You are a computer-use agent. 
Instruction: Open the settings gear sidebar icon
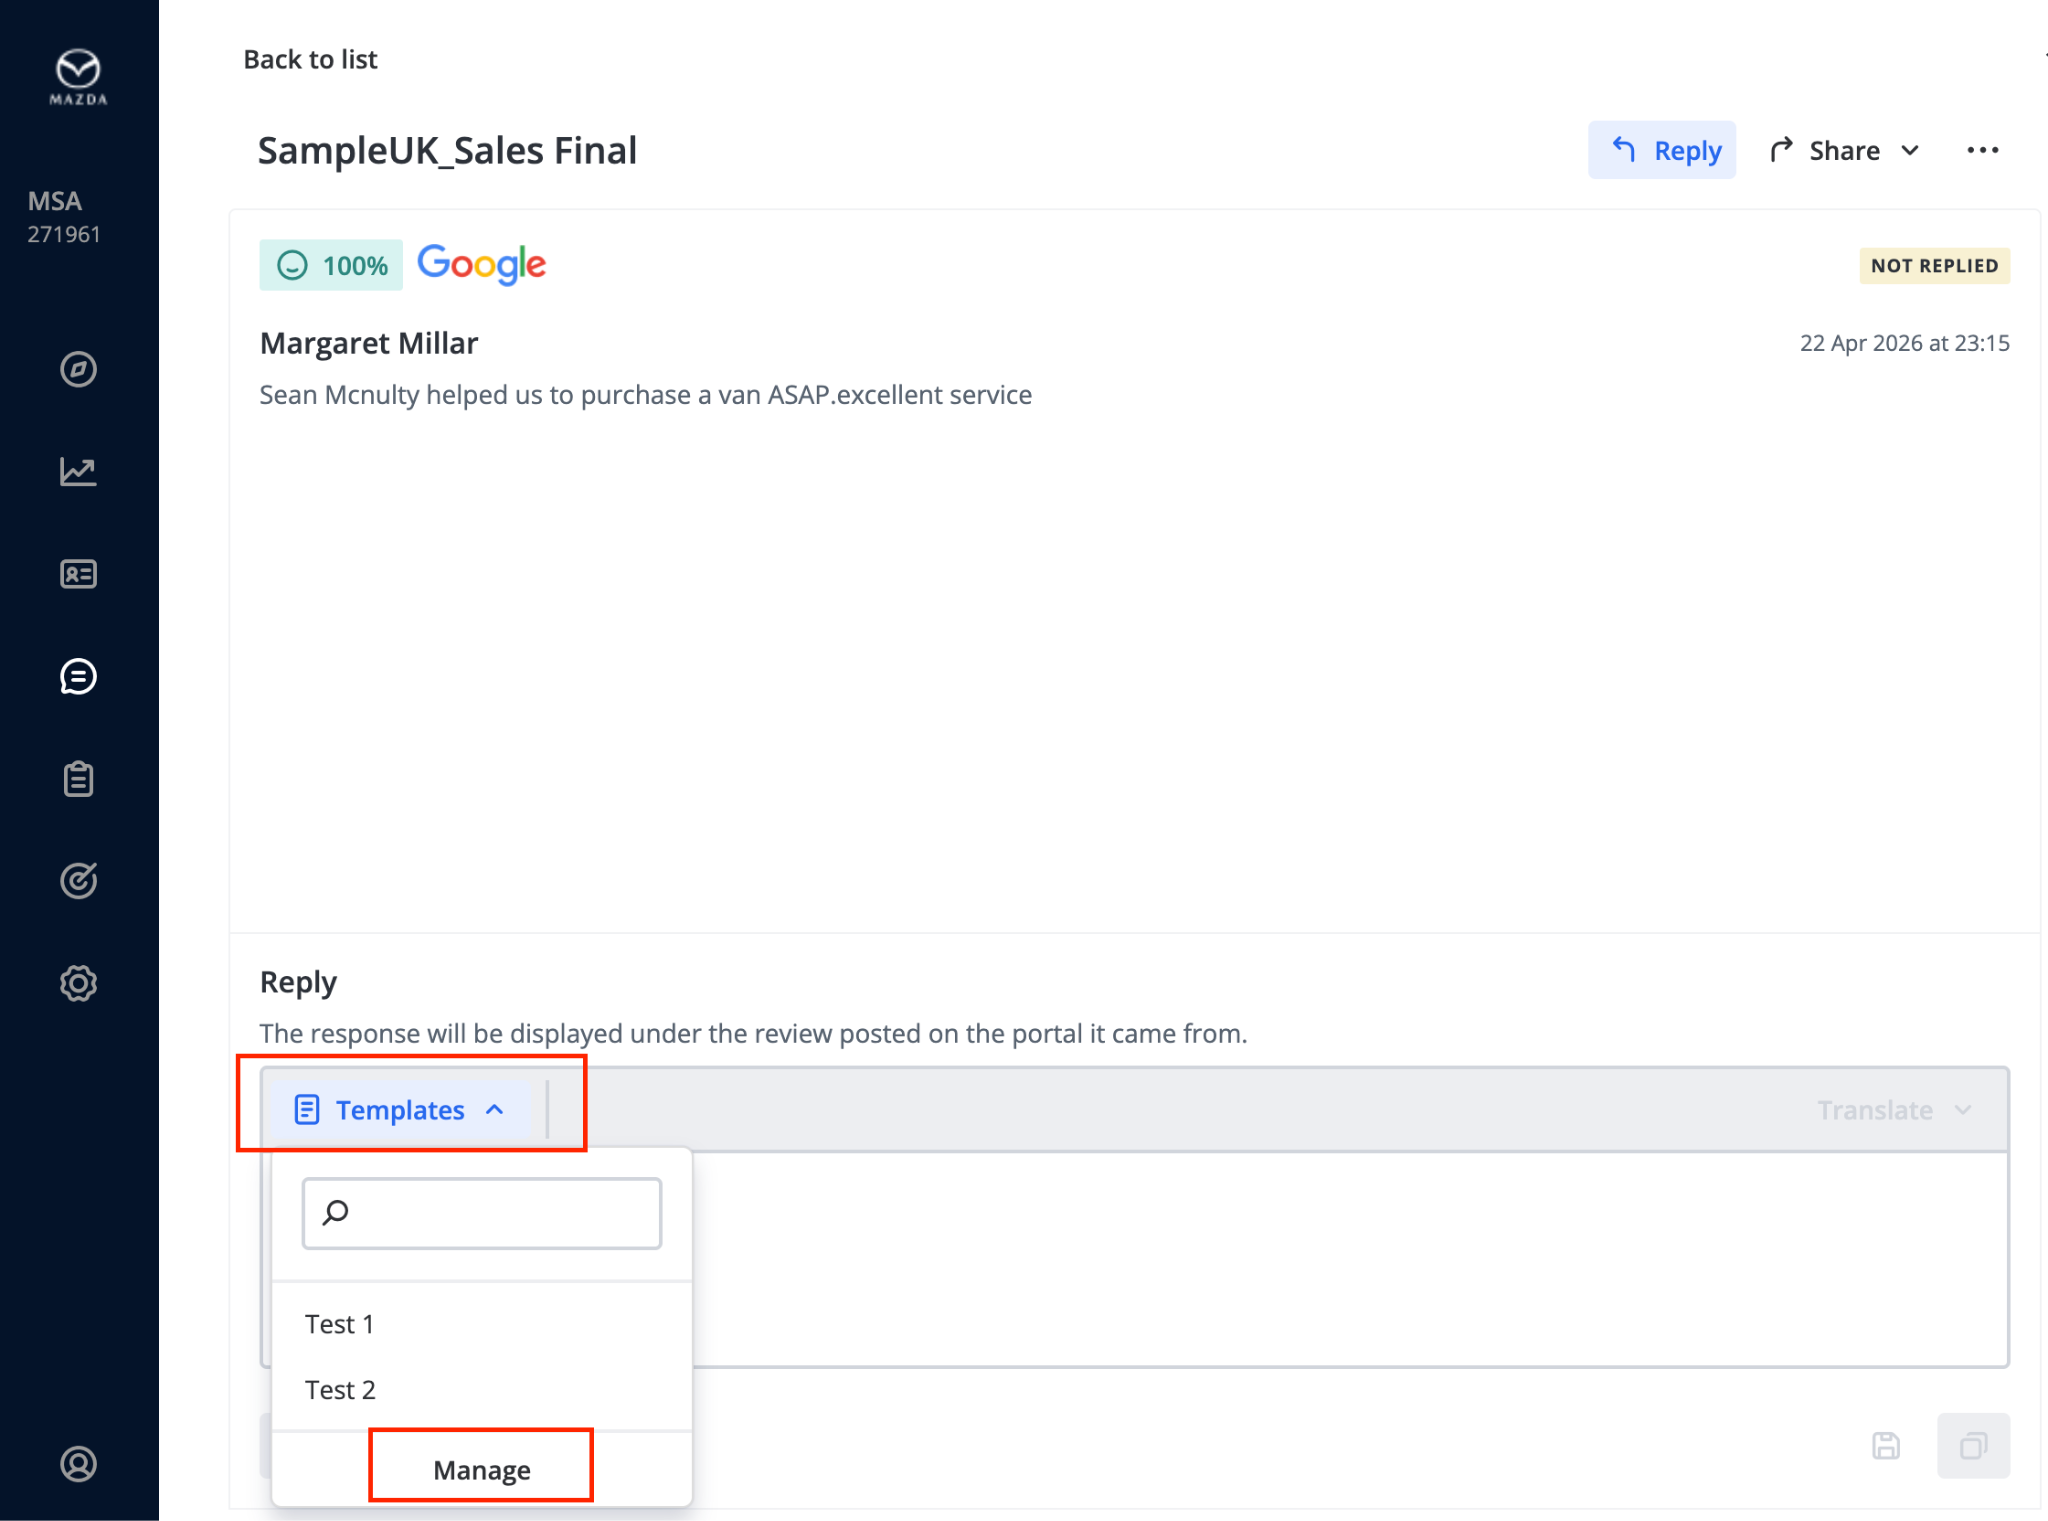pos(78,983)
